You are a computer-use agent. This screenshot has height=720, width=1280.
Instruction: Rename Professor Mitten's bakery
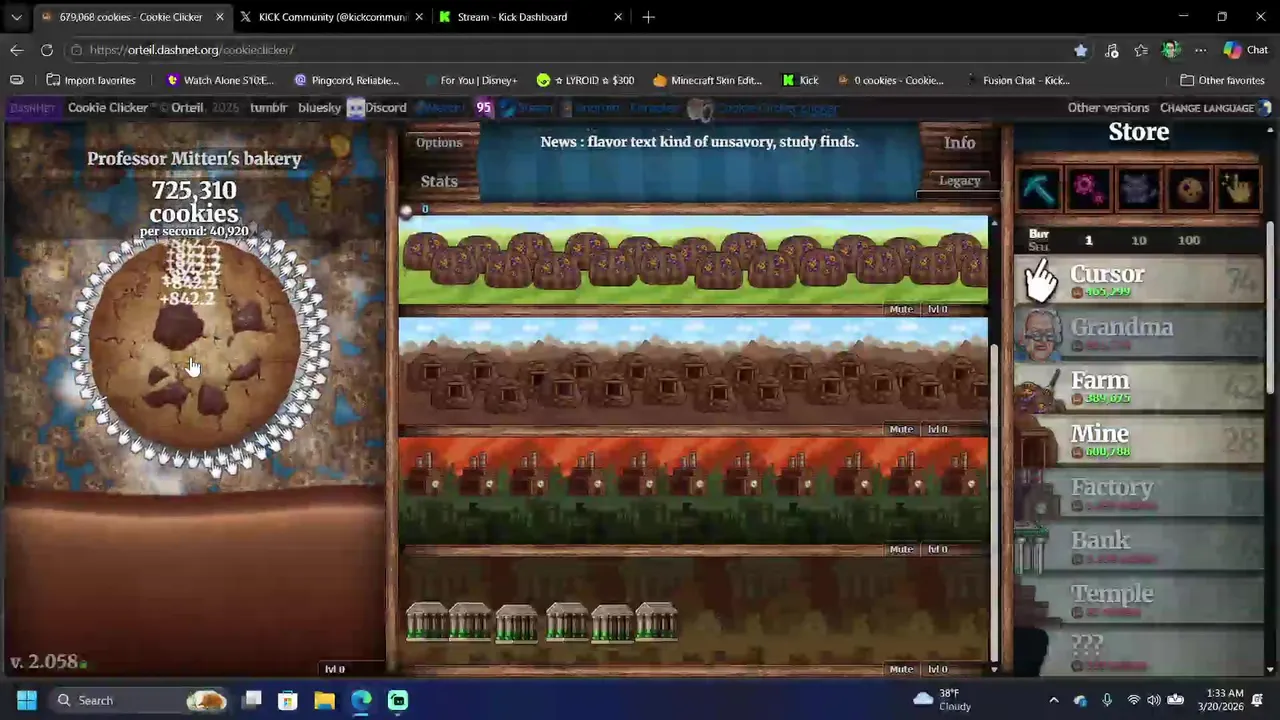[x=194, y=158]
